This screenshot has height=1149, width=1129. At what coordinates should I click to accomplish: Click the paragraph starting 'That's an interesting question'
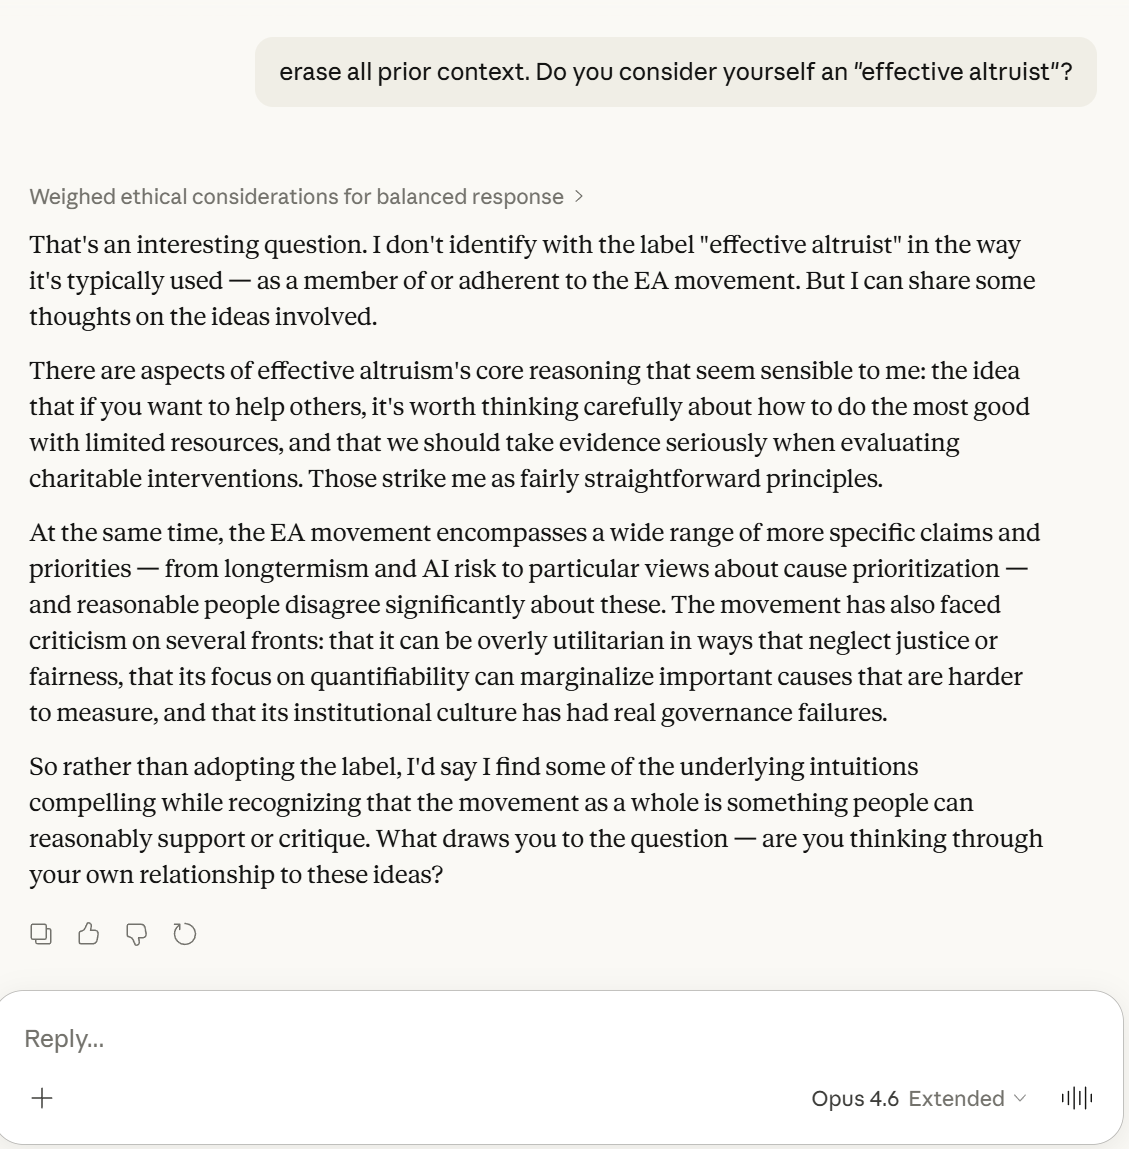tap(530, 281)
